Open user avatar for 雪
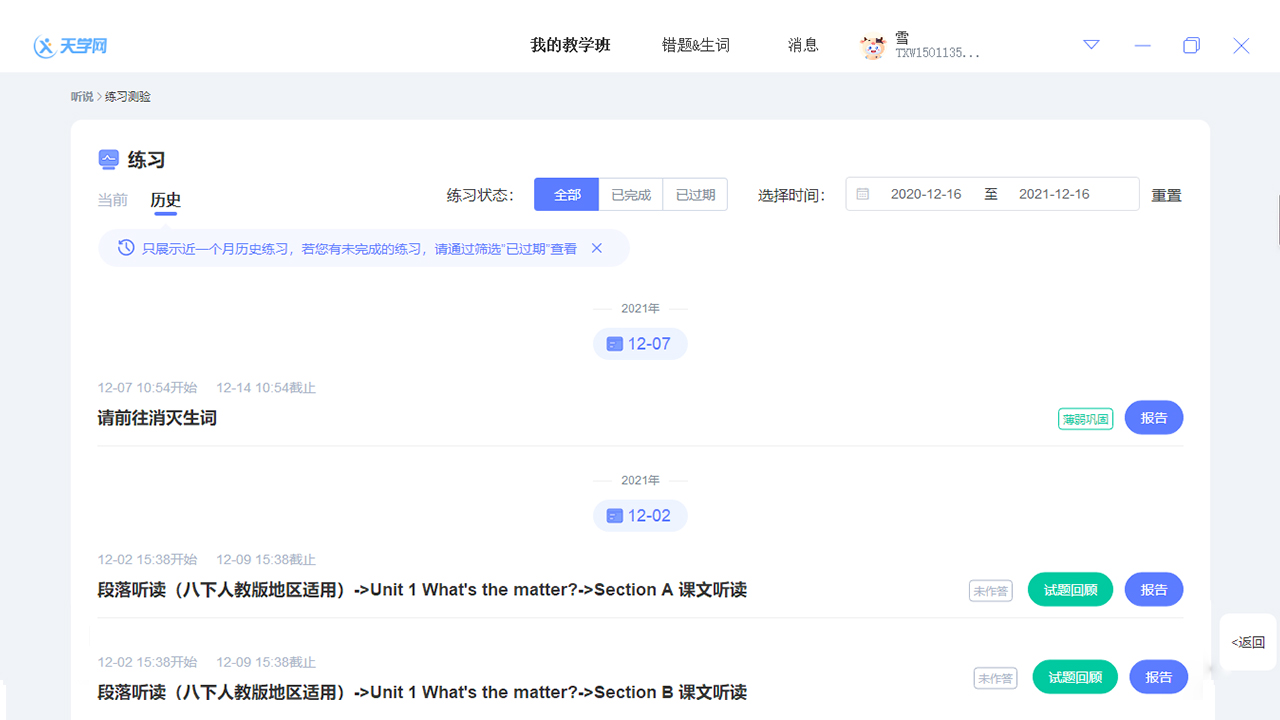The image size is (1280, 720). pos(873,46)
